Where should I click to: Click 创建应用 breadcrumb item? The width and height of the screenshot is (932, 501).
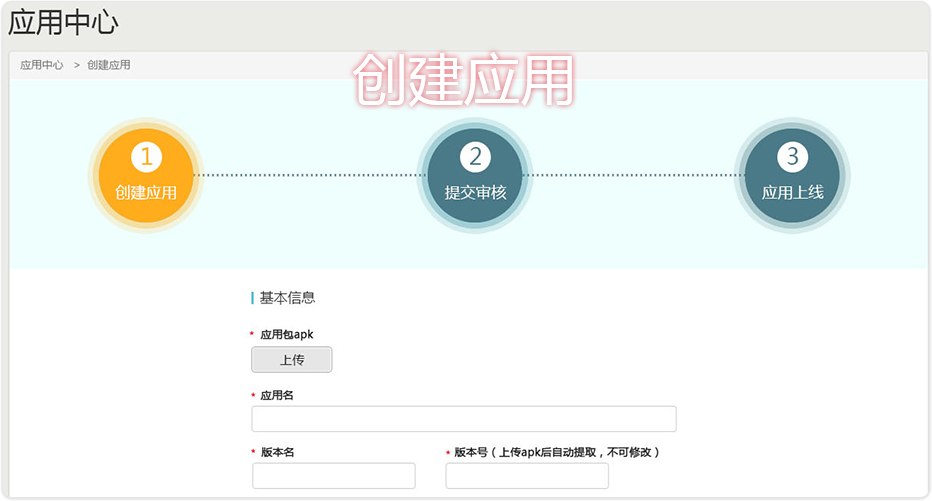click(109, 65)
